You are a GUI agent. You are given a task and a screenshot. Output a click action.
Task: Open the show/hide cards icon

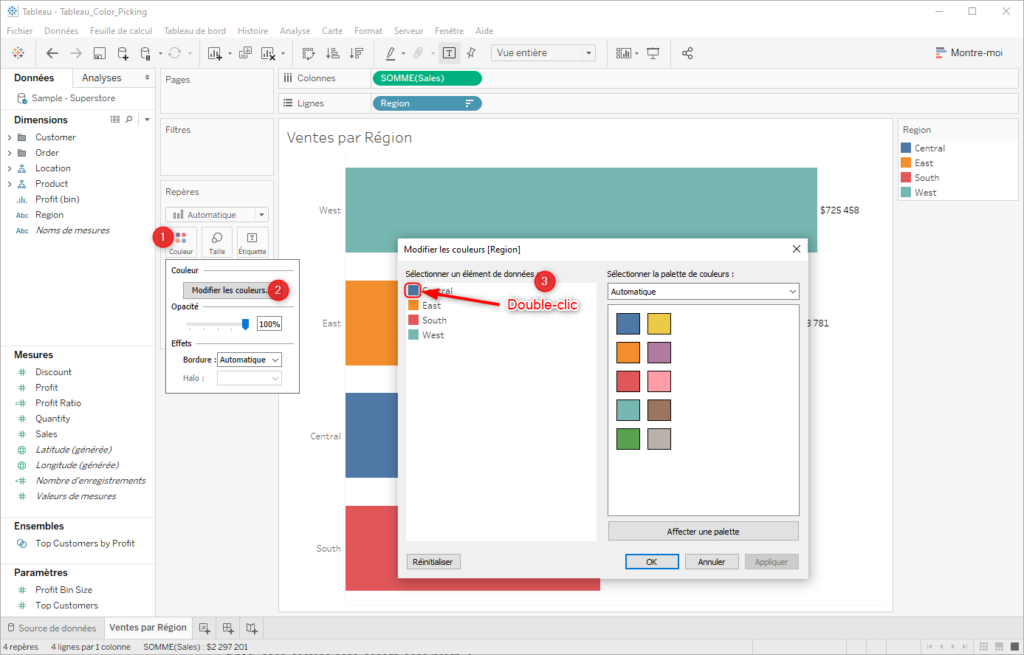point(624,54)
